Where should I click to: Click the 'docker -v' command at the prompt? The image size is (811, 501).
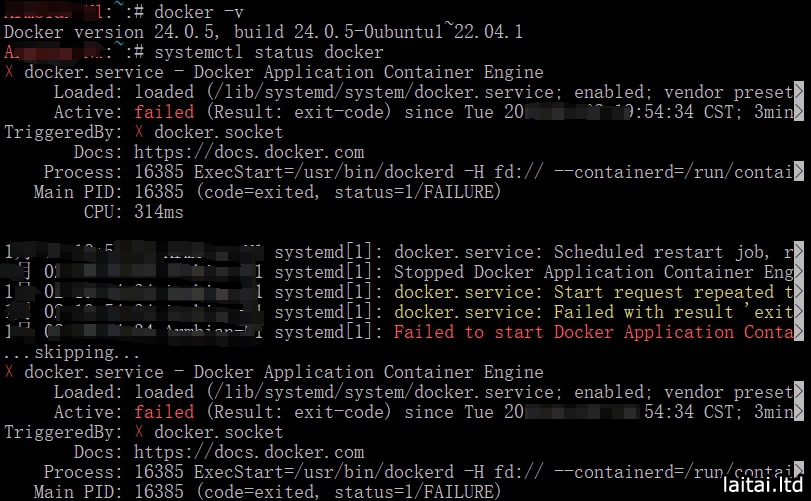[215, 12]
